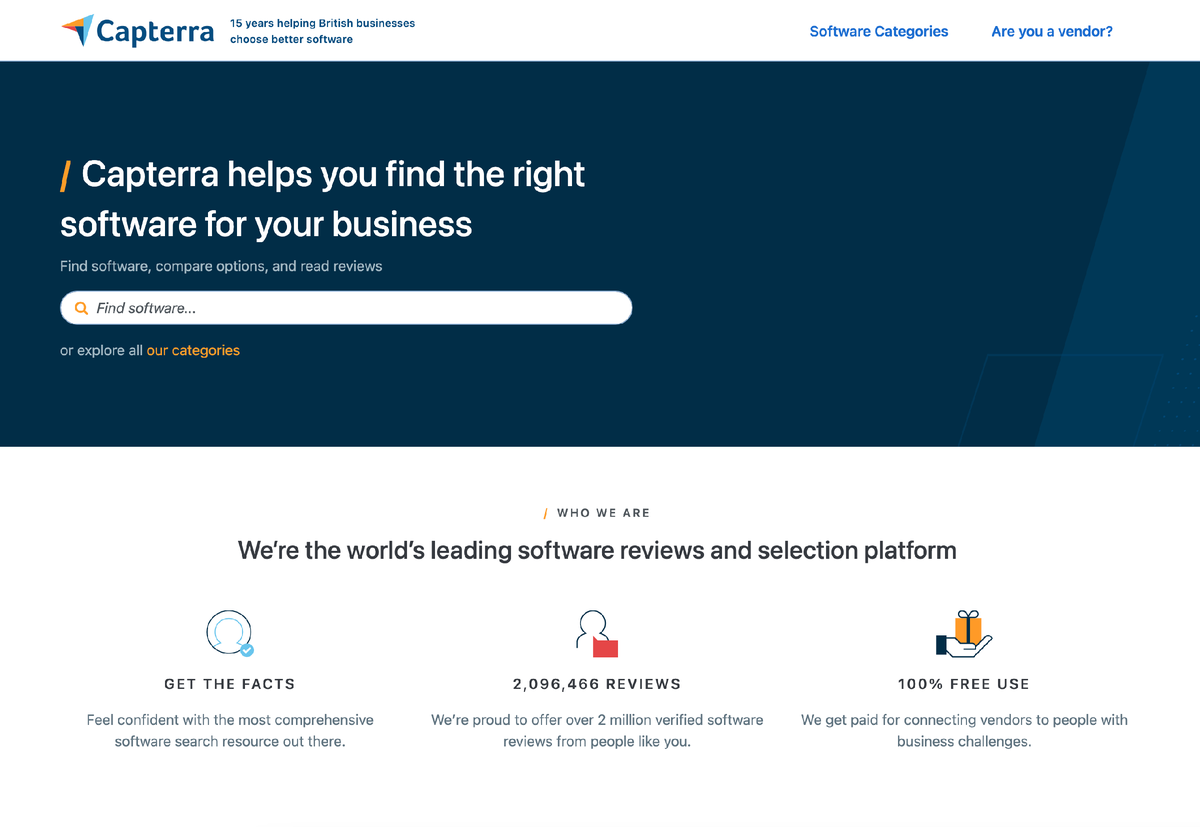The image size is (1200, 827).
Task: Click the '100% FREE USE' heading
Action: coord(964,684)
